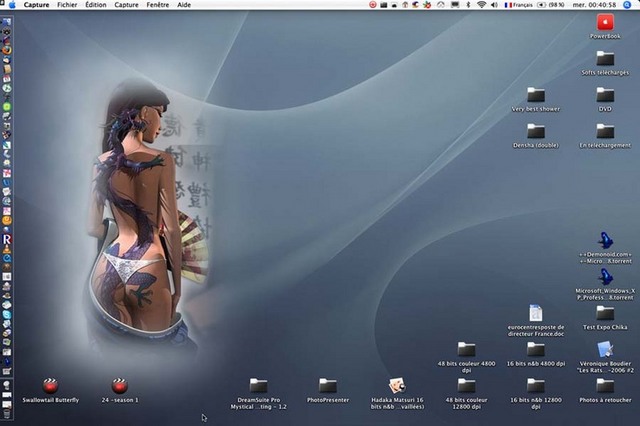The height and width of the screenshot is (426, 640).
Task: Click the clock showing mer. 00:40:58
Action: point(594,5)
